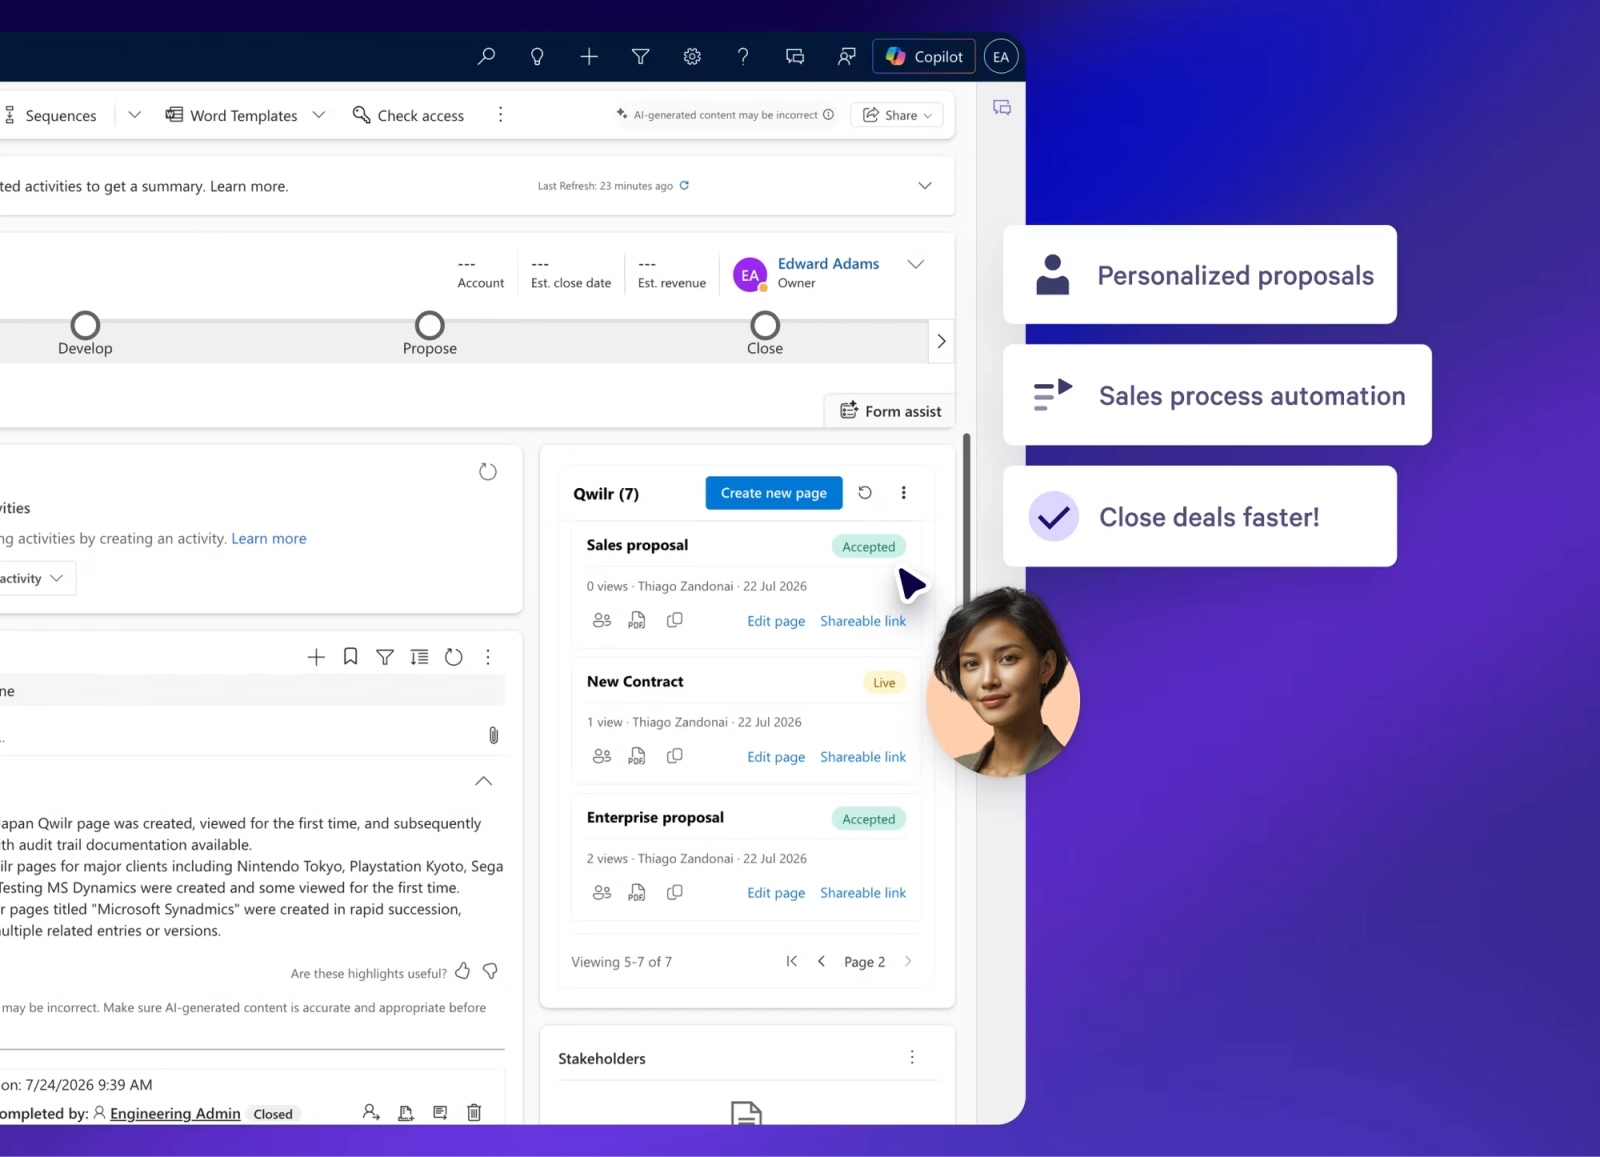Edit page for Sales proposal
The image size is (1600, 1157).
[x=776, y=621]
